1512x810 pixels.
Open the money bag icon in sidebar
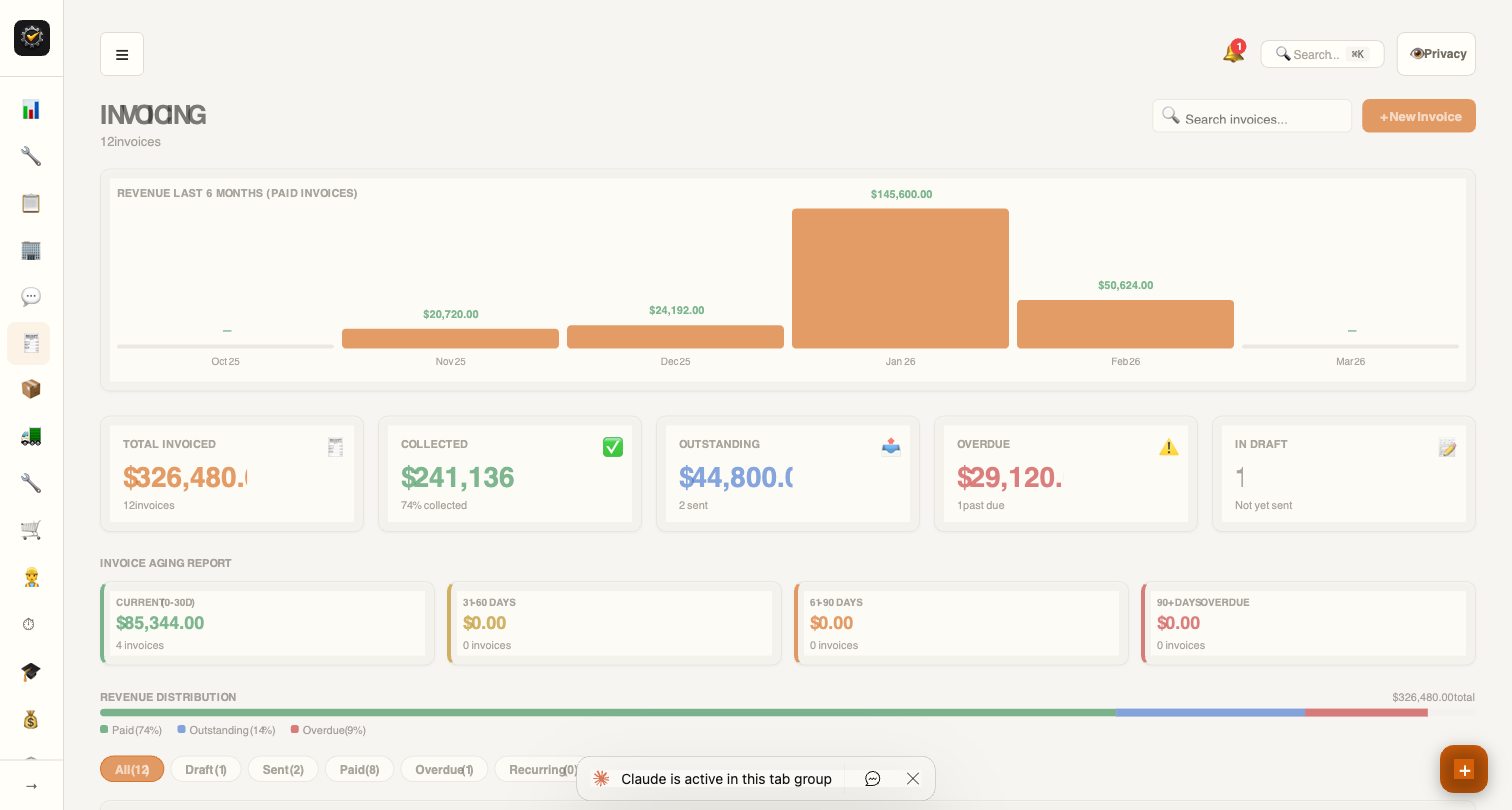[30, 719]
